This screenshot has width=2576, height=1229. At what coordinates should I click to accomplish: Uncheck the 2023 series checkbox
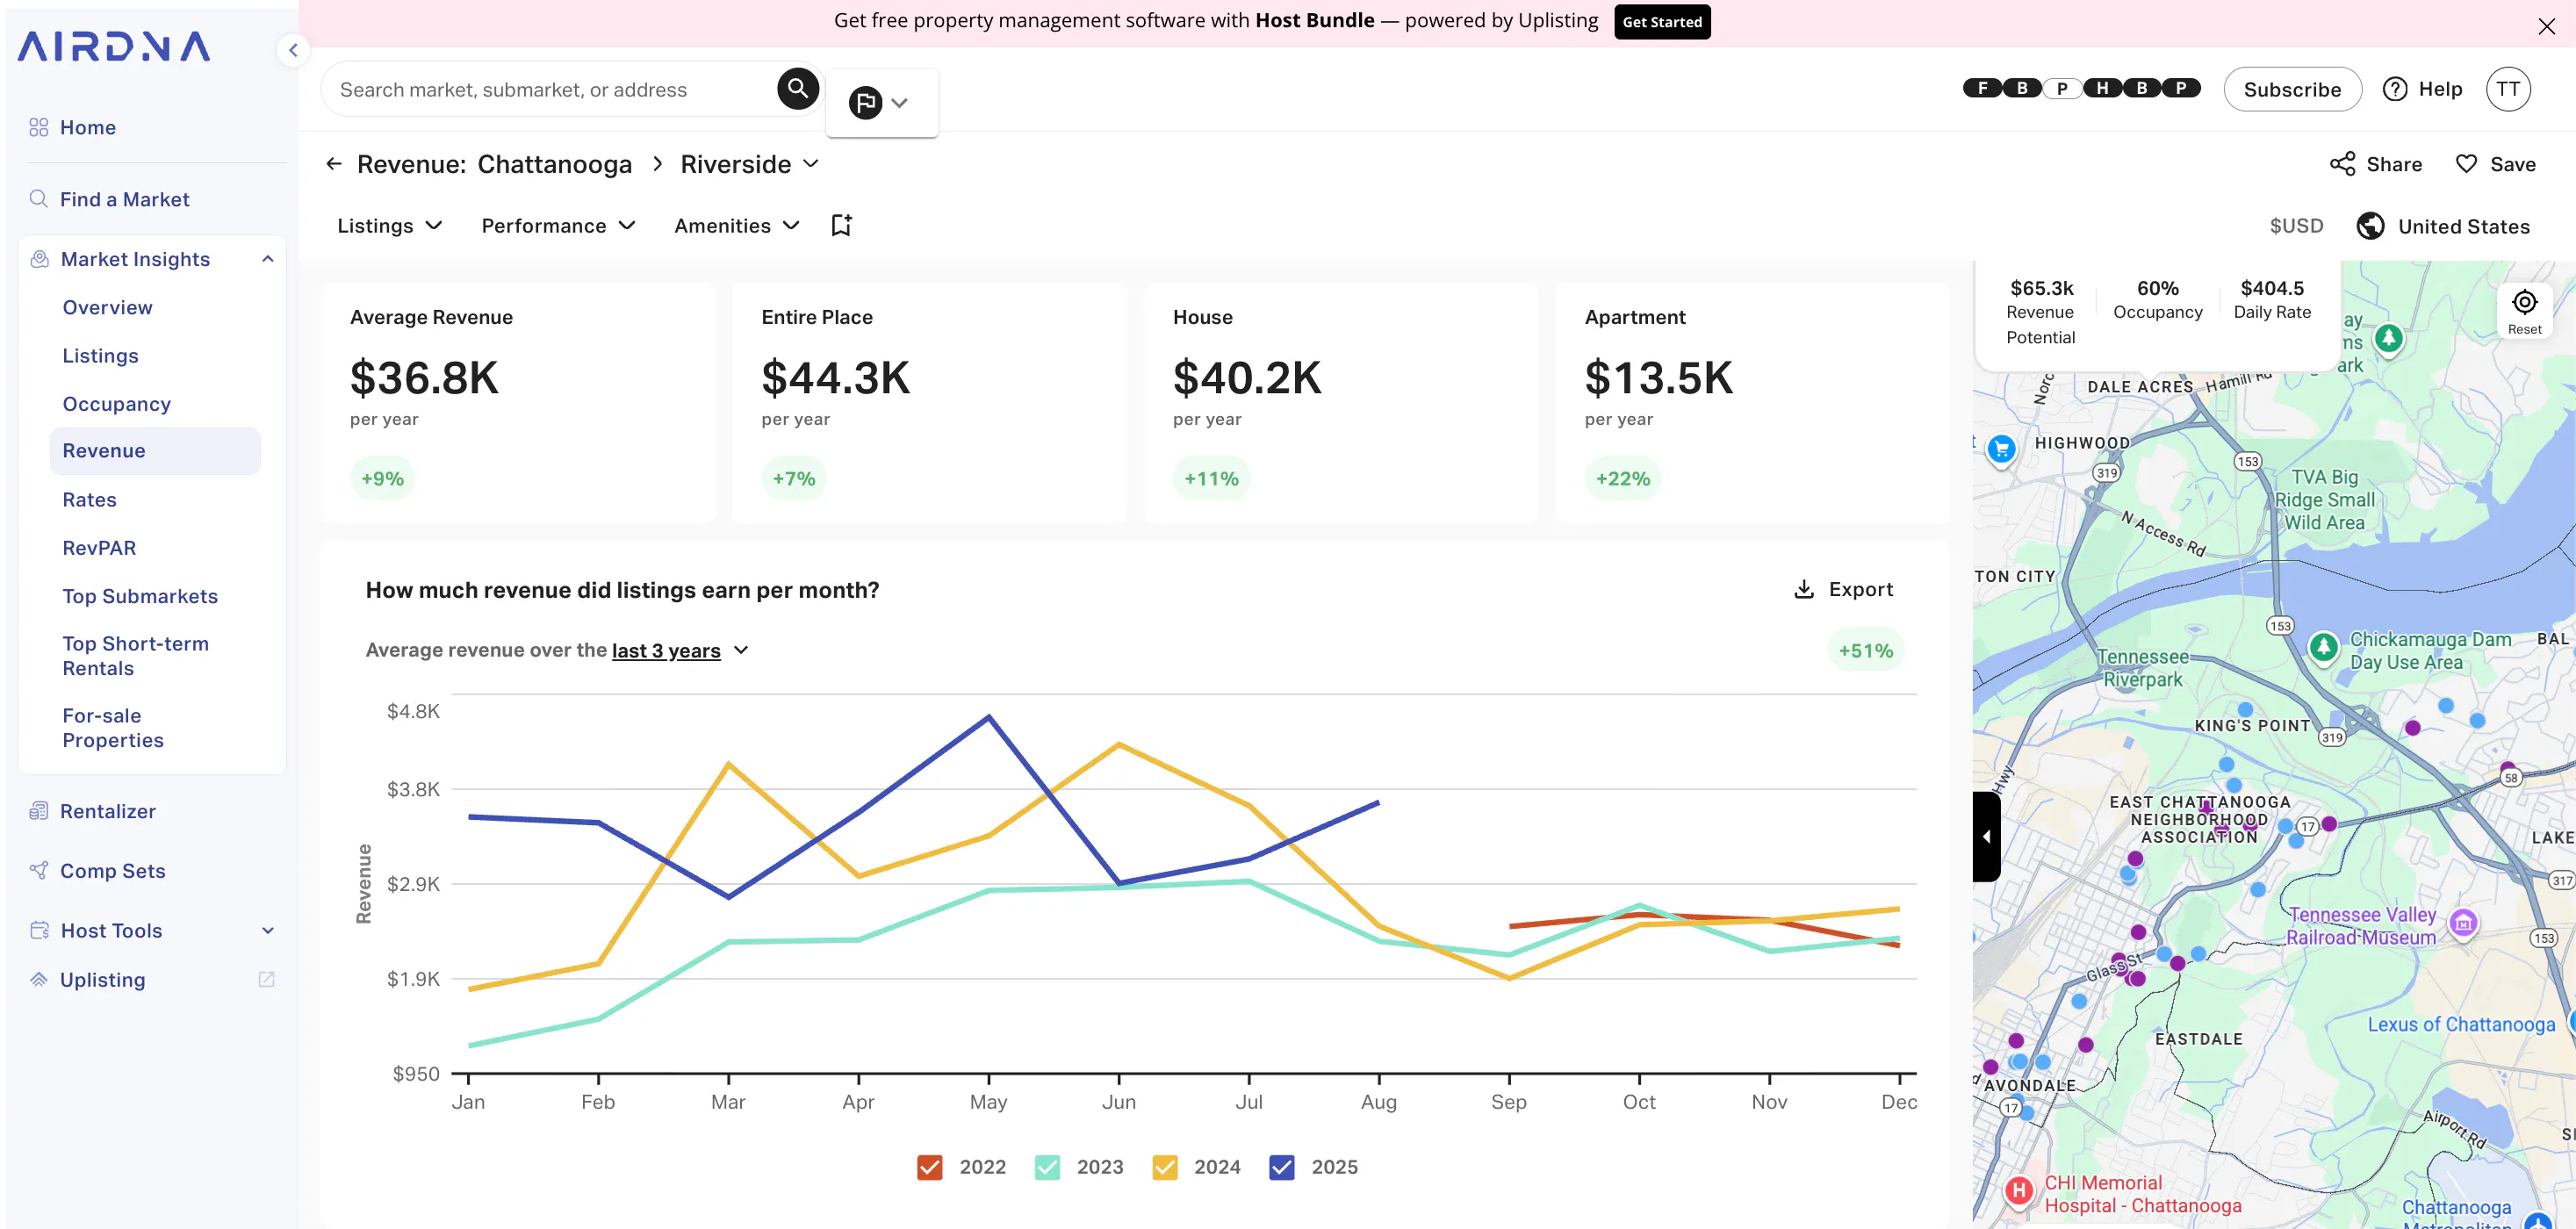tap(1047, 1167)
